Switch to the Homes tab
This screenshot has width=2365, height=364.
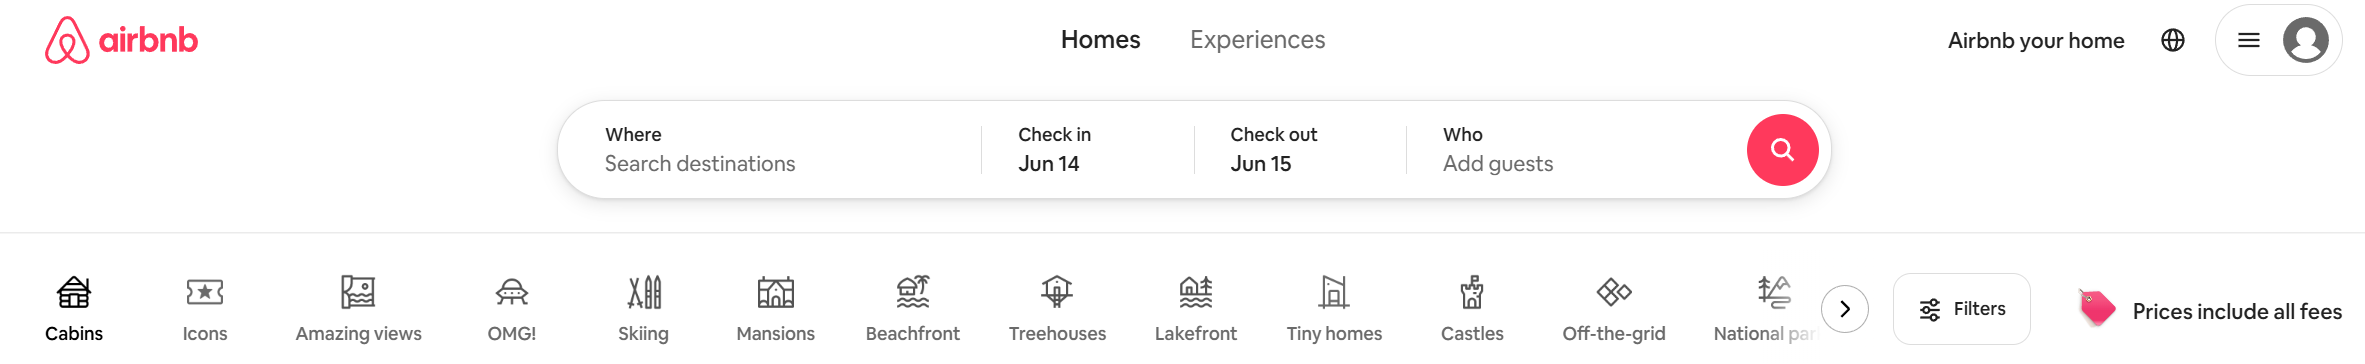coord(1100,40)
